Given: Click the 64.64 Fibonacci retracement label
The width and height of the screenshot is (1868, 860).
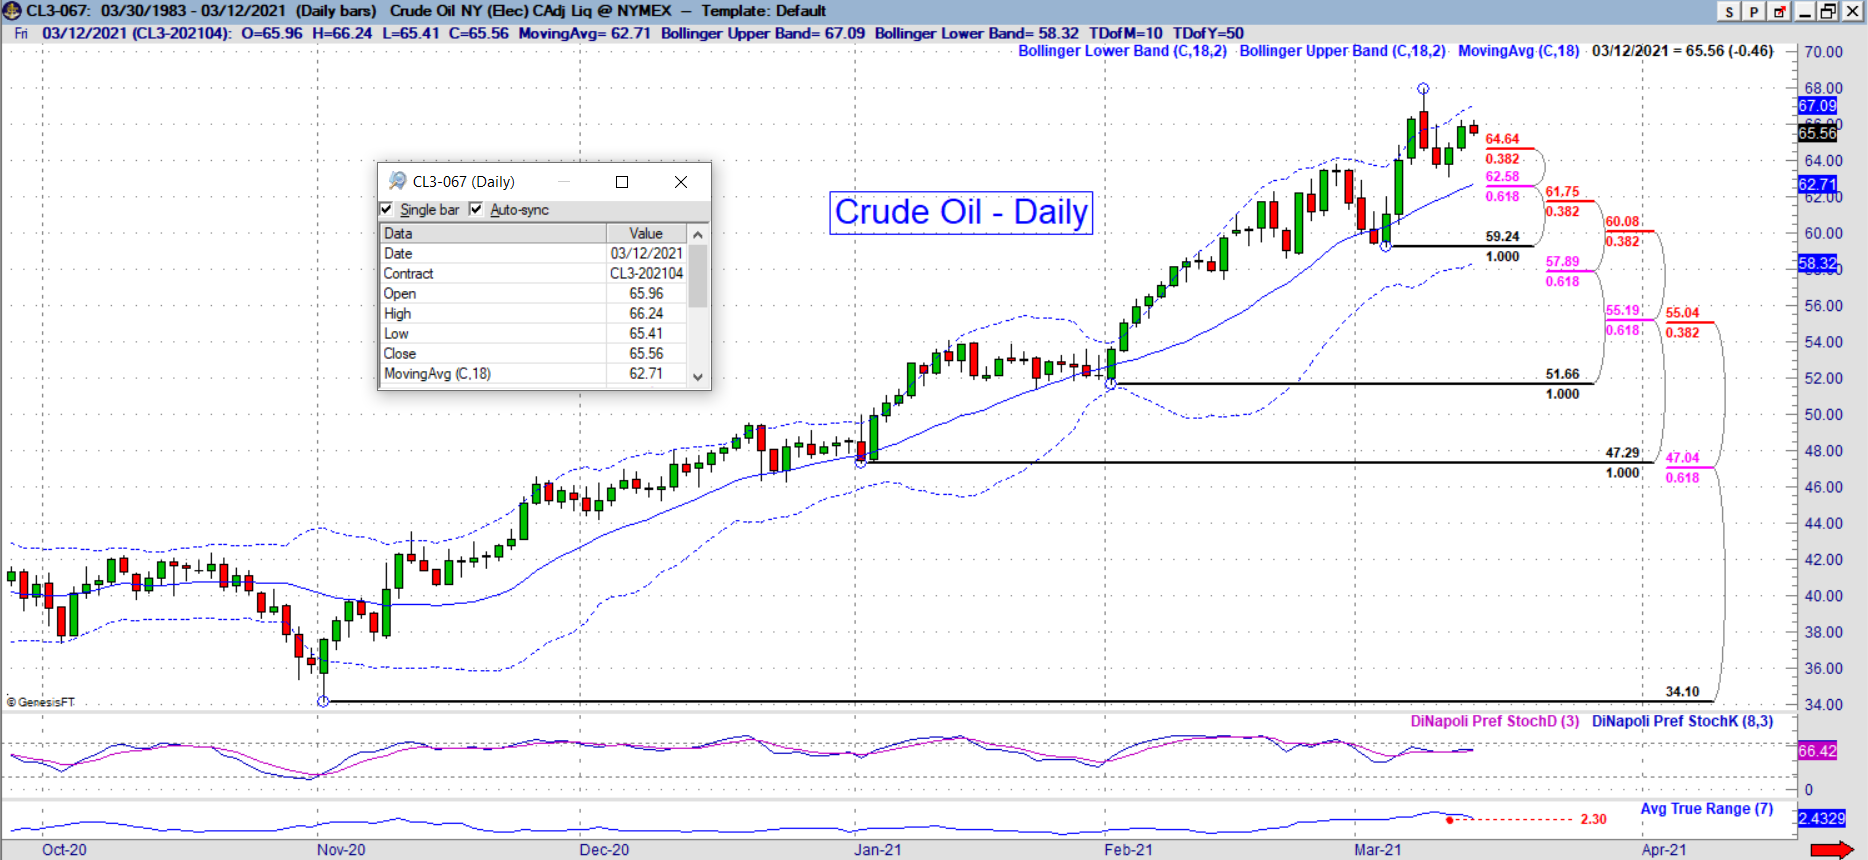Looking at the screenshot, I should [x=1502, y=139].
